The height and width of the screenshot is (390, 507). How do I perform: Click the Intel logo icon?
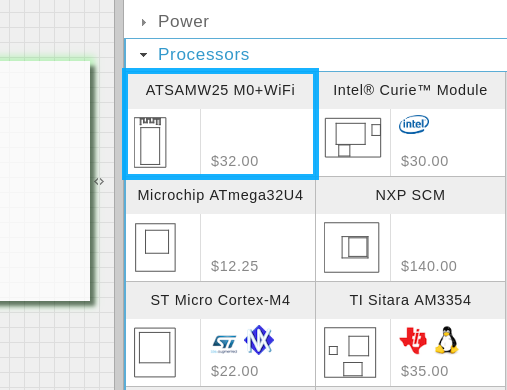coord(414,124)
